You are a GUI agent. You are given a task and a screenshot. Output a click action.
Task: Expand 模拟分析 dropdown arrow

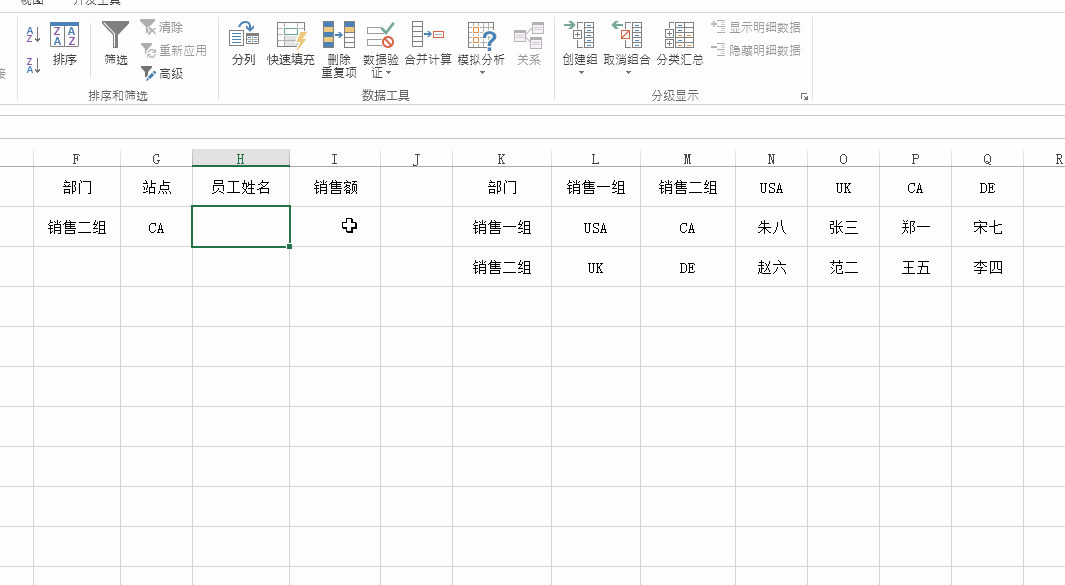[482, 73]
